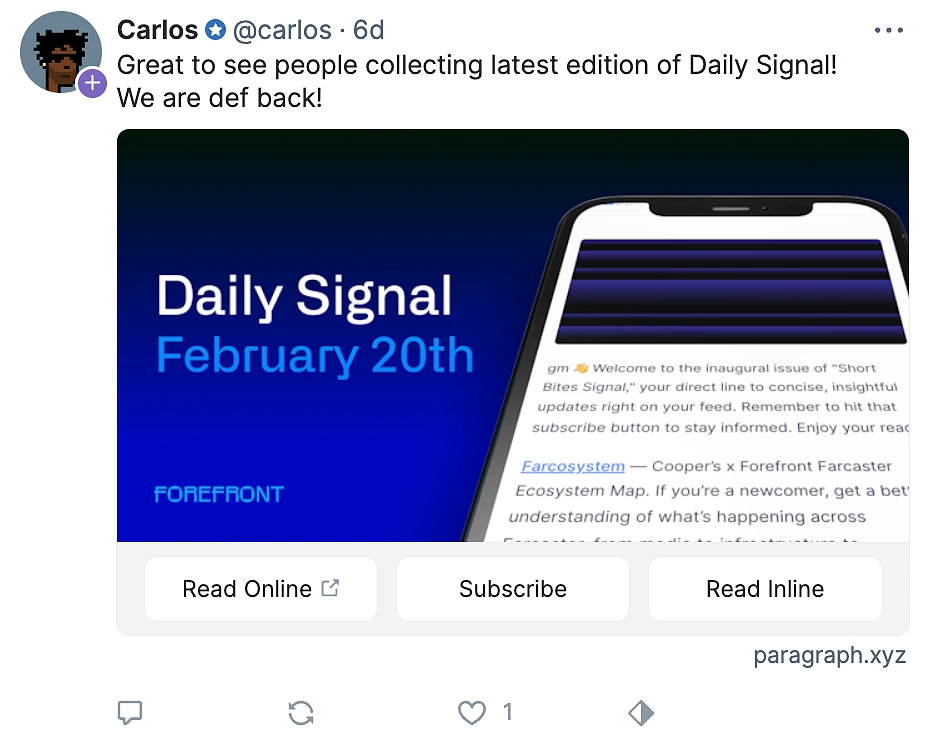Open the @carlos handle link
929x743 pixels.
[282, 31]
